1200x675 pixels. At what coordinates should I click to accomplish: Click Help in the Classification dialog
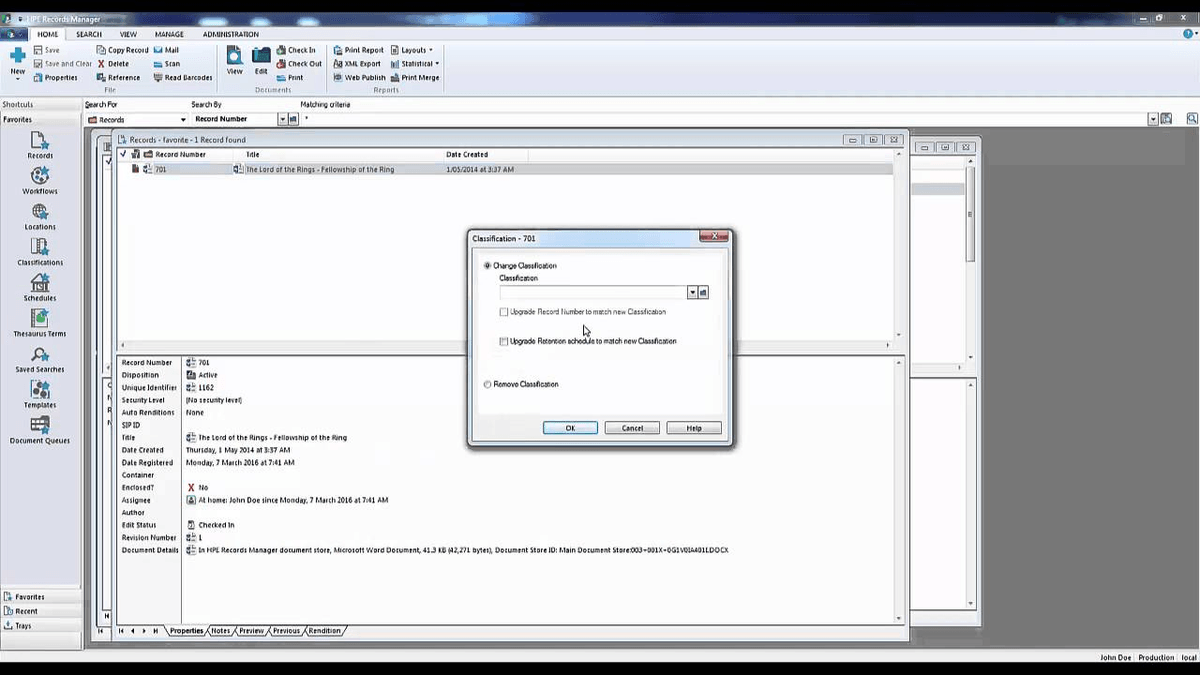694,428
